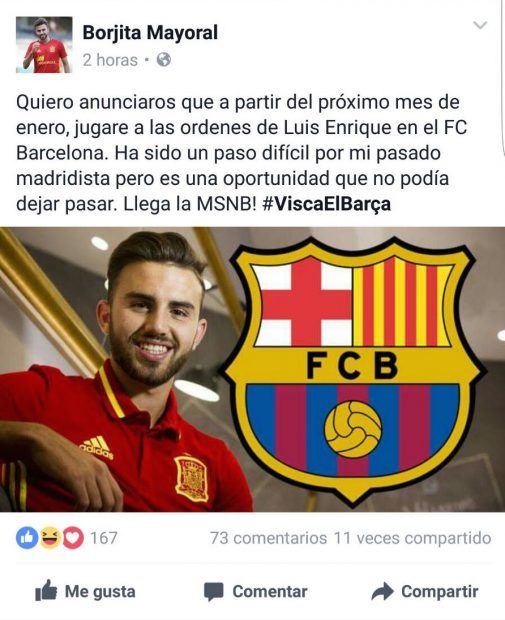Open Borjita Mayoral profile picture
Viewport: 505px width, 620px height.
(x=44, y=45)
